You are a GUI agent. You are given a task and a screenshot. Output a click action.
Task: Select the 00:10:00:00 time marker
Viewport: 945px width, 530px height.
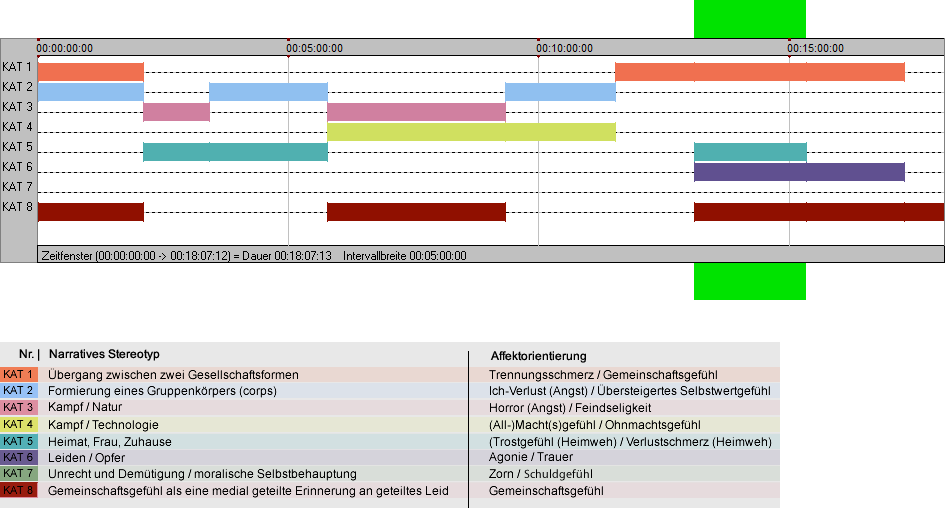click(x=565, y=48)
